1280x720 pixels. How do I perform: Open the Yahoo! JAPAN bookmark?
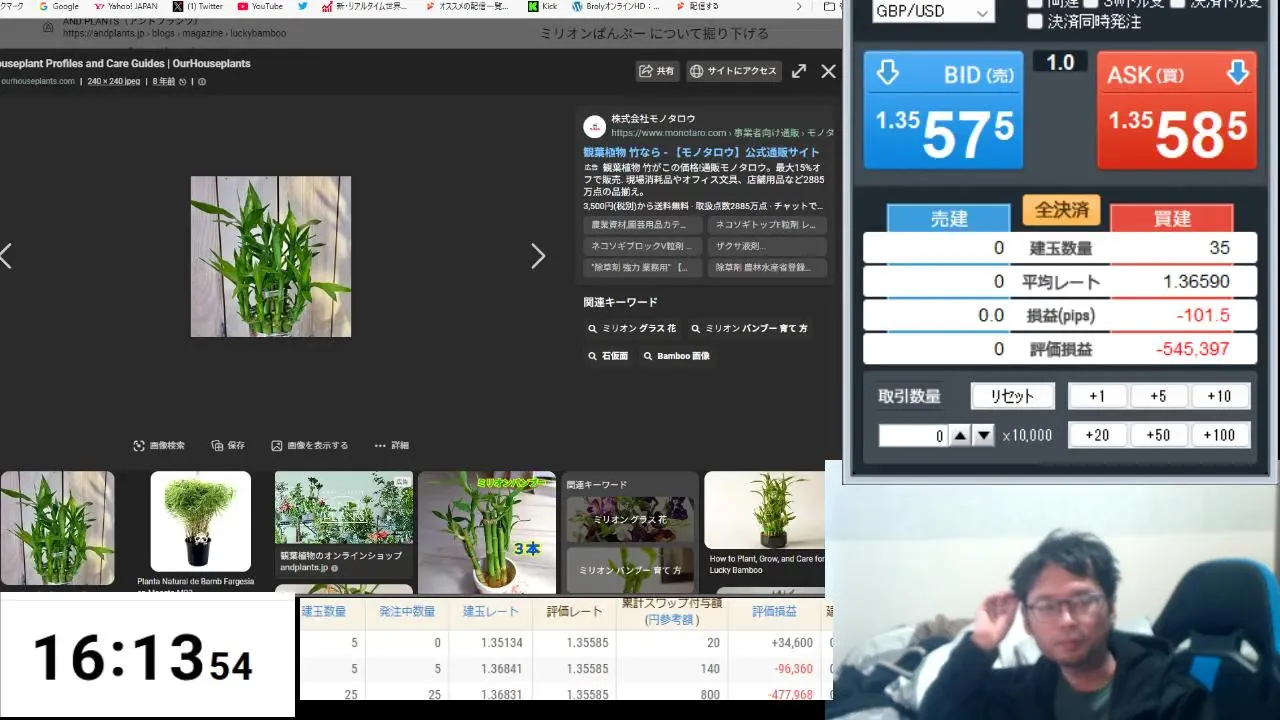(125, 6)
